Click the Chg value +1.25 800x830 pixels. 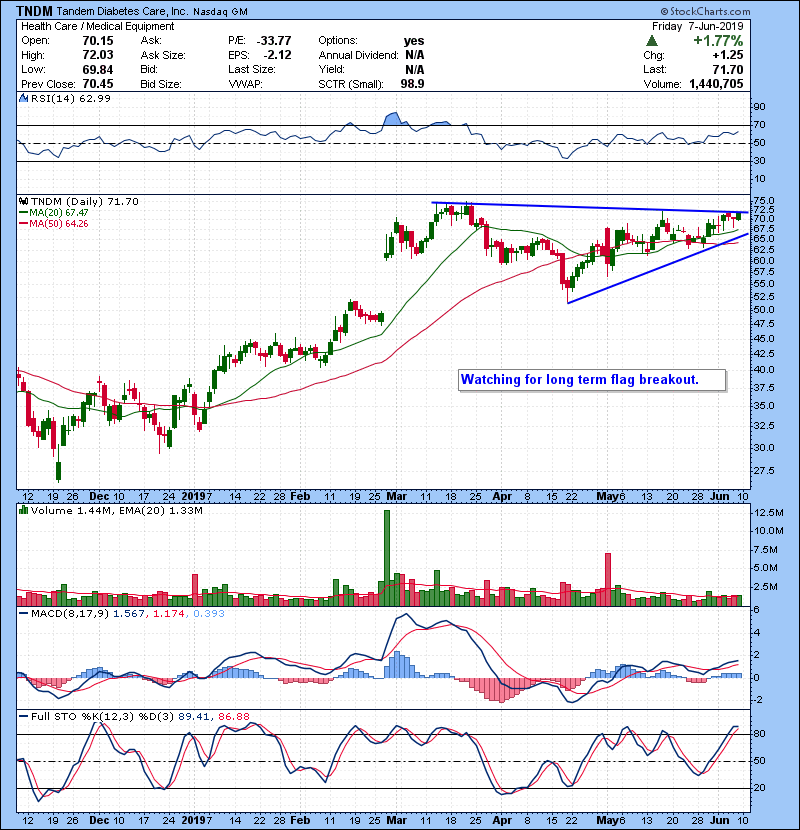click(727, 55)
